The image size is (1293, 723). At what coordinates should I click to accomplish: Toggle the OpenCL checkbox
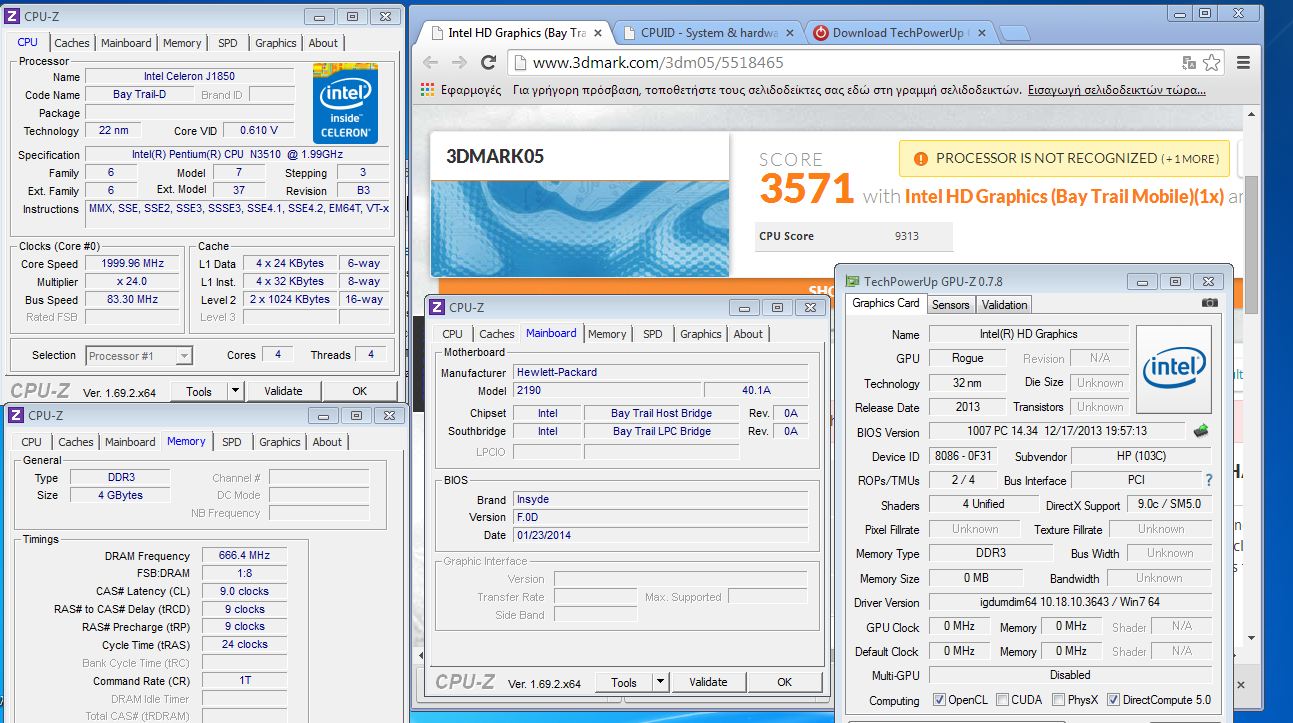pos(939,700)
